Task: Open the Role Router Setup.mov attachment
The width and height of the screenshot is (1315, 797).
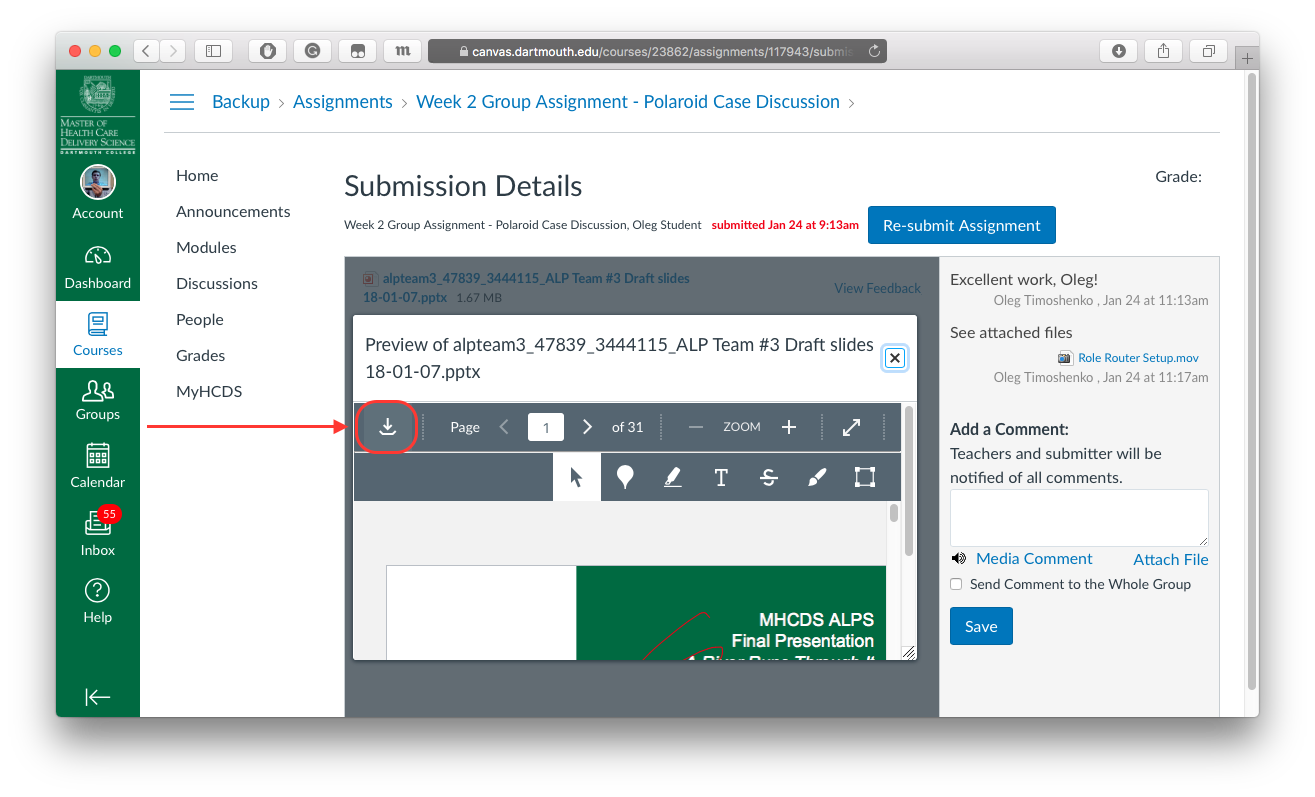Action: tap(1137, 357)
